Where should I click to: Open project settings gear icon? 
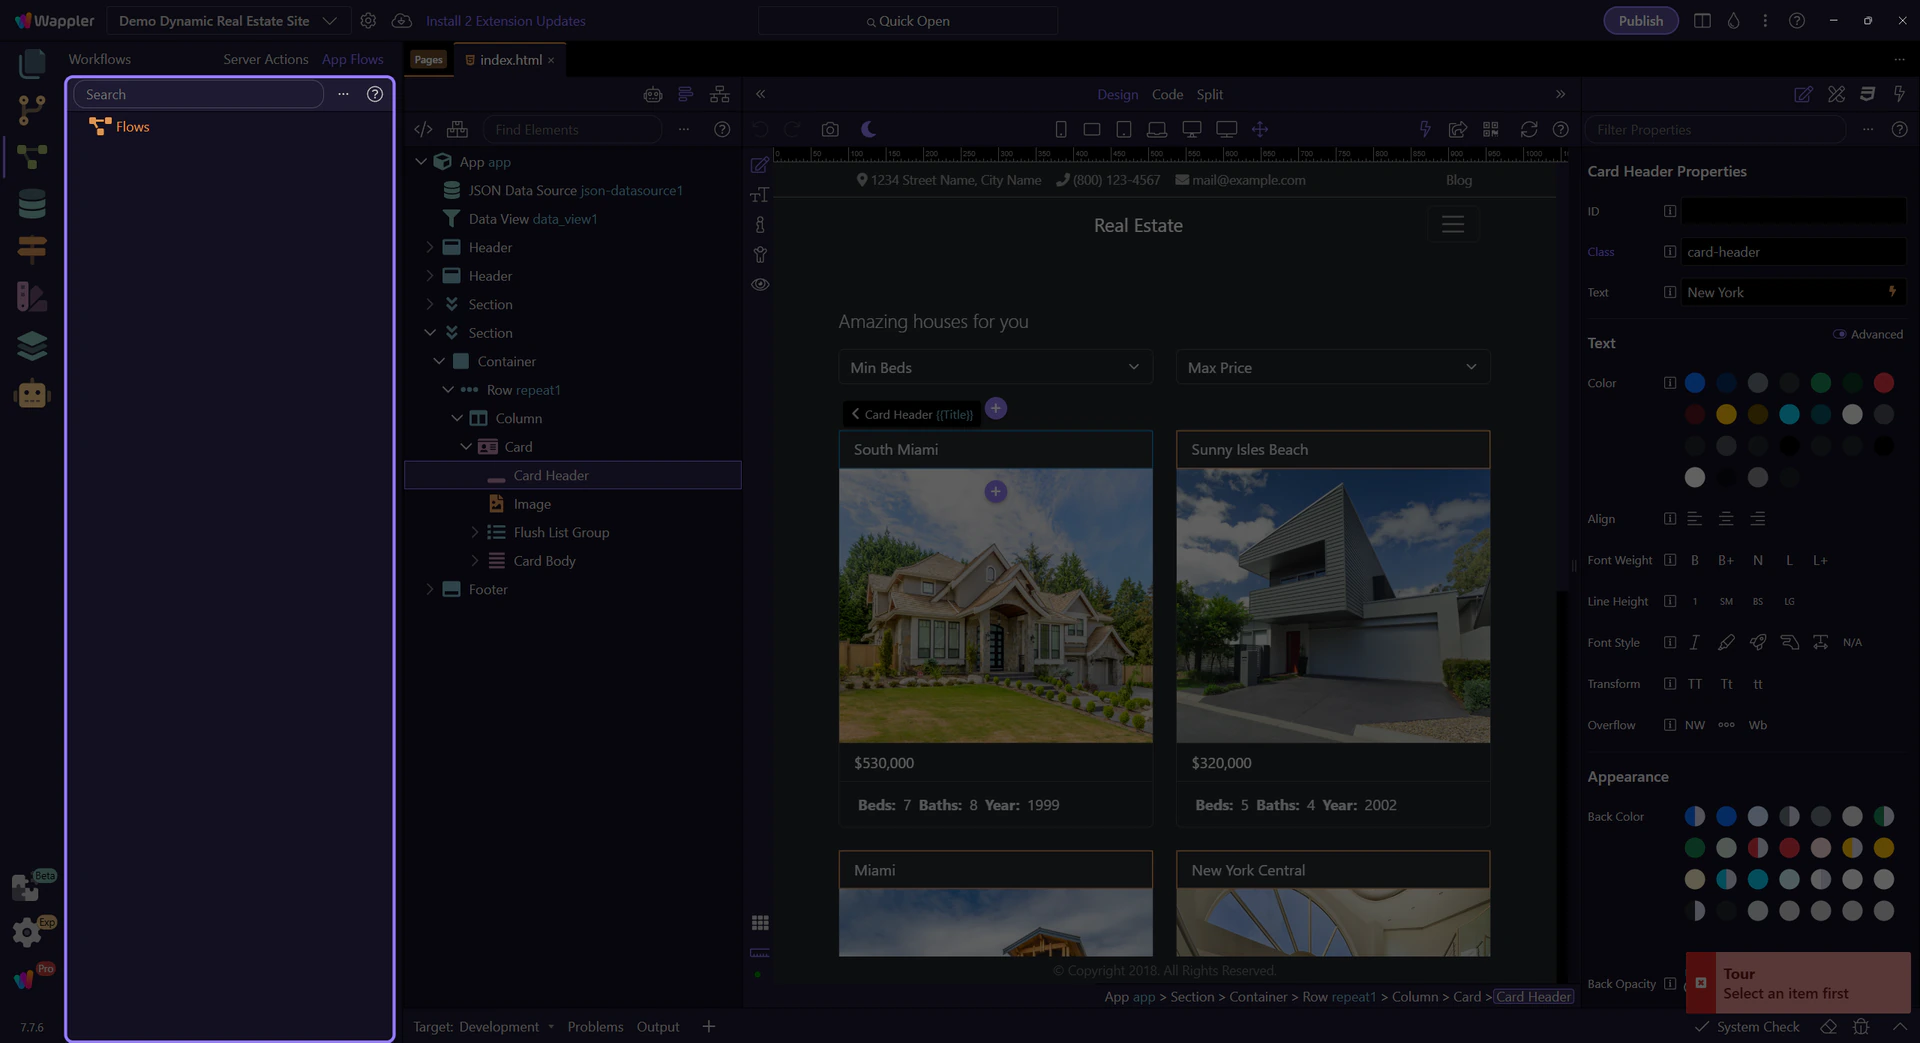tap(368, 21)
